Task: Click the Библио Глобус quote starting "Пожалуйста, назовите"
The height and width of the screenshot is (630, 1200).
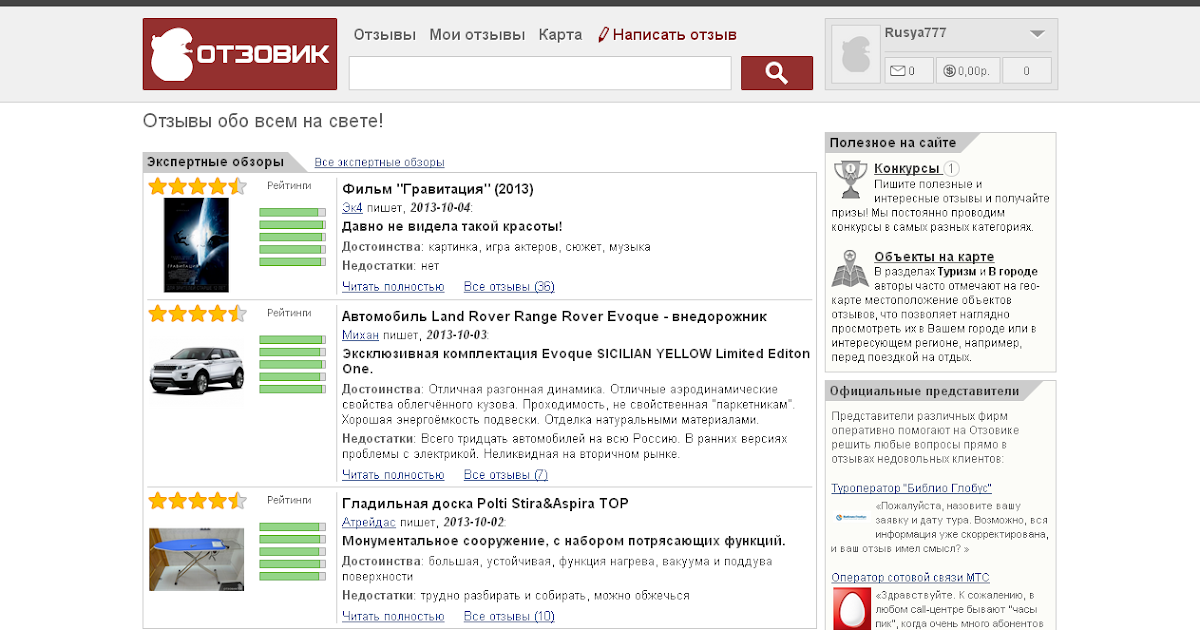Action: pos(941,527)
